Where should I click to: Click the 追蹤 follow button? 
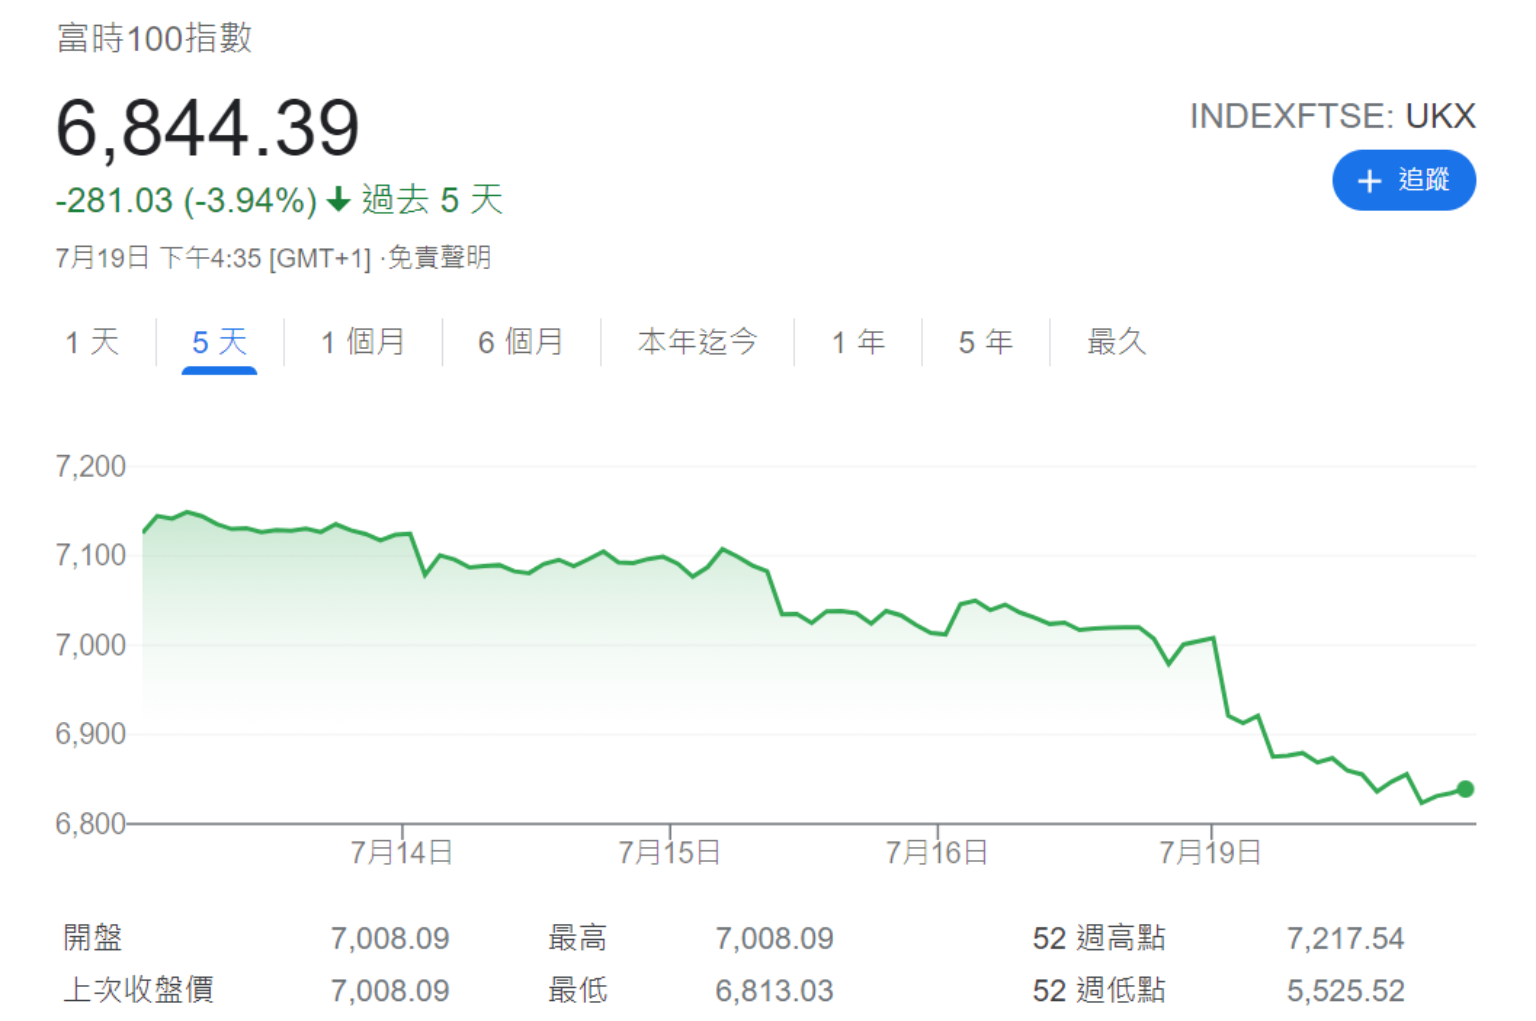click(x=1404, y=181)
